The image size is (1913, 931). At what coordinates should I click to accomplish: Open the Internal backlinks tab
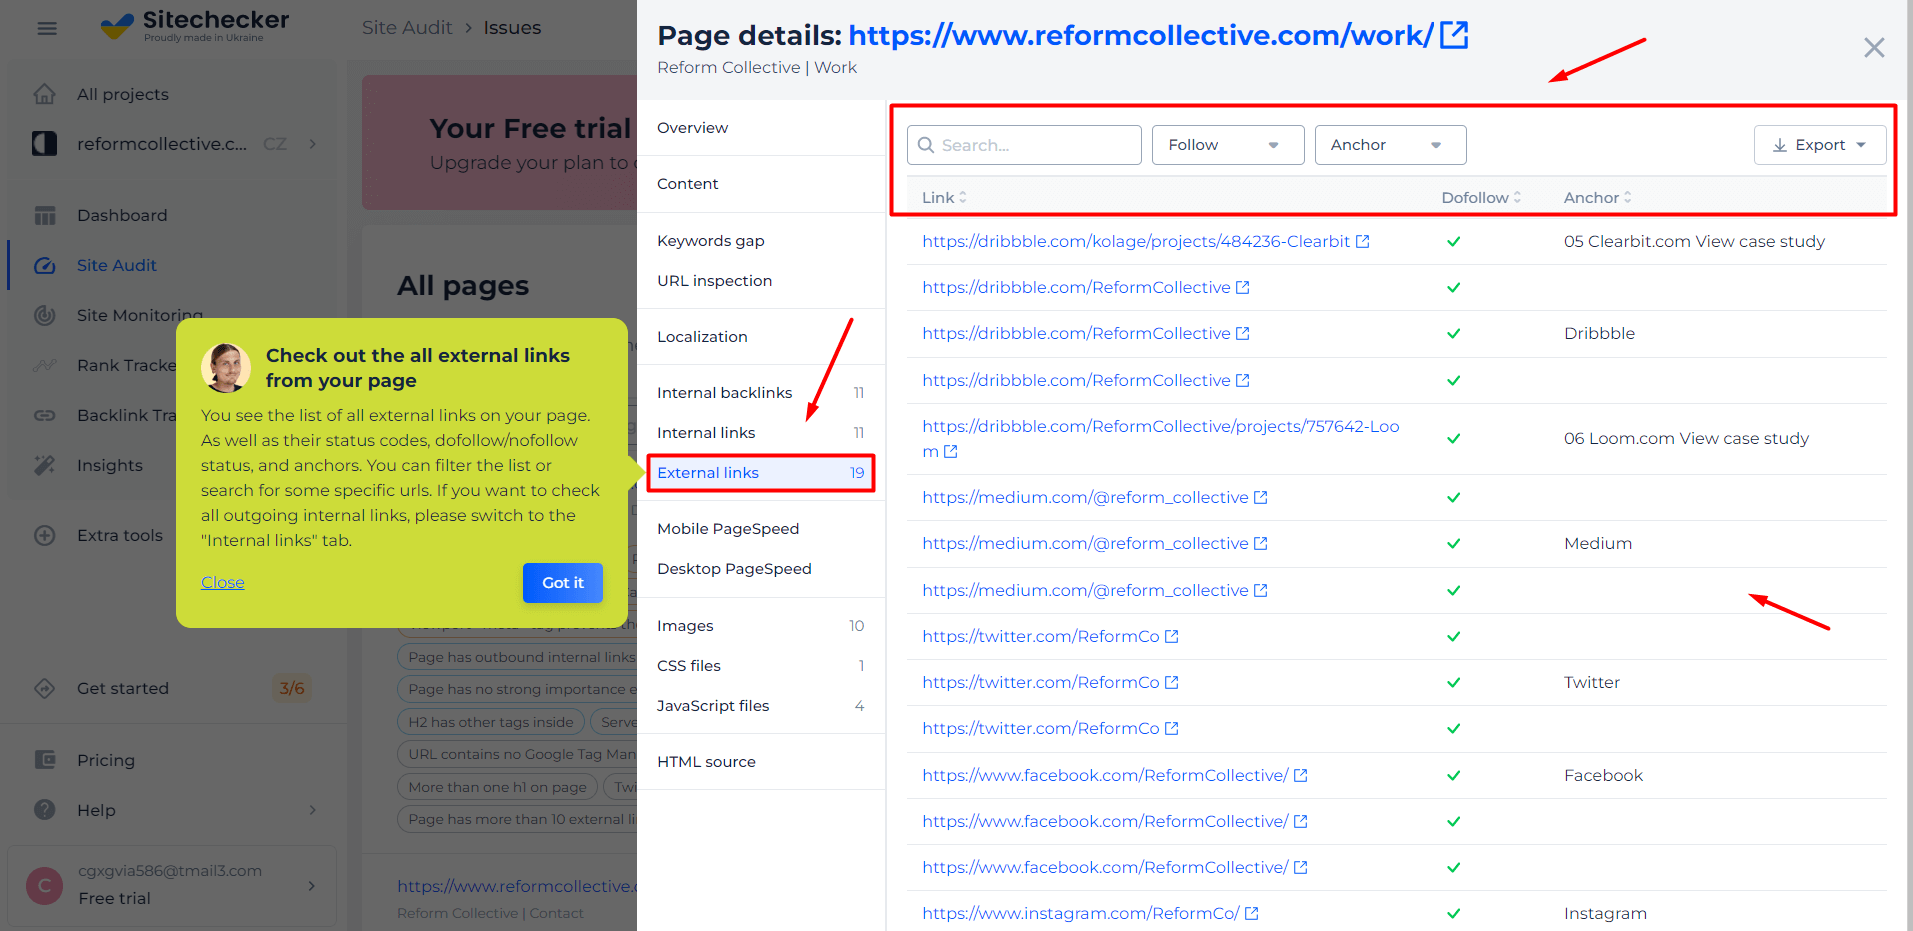[x=761, y=393]
